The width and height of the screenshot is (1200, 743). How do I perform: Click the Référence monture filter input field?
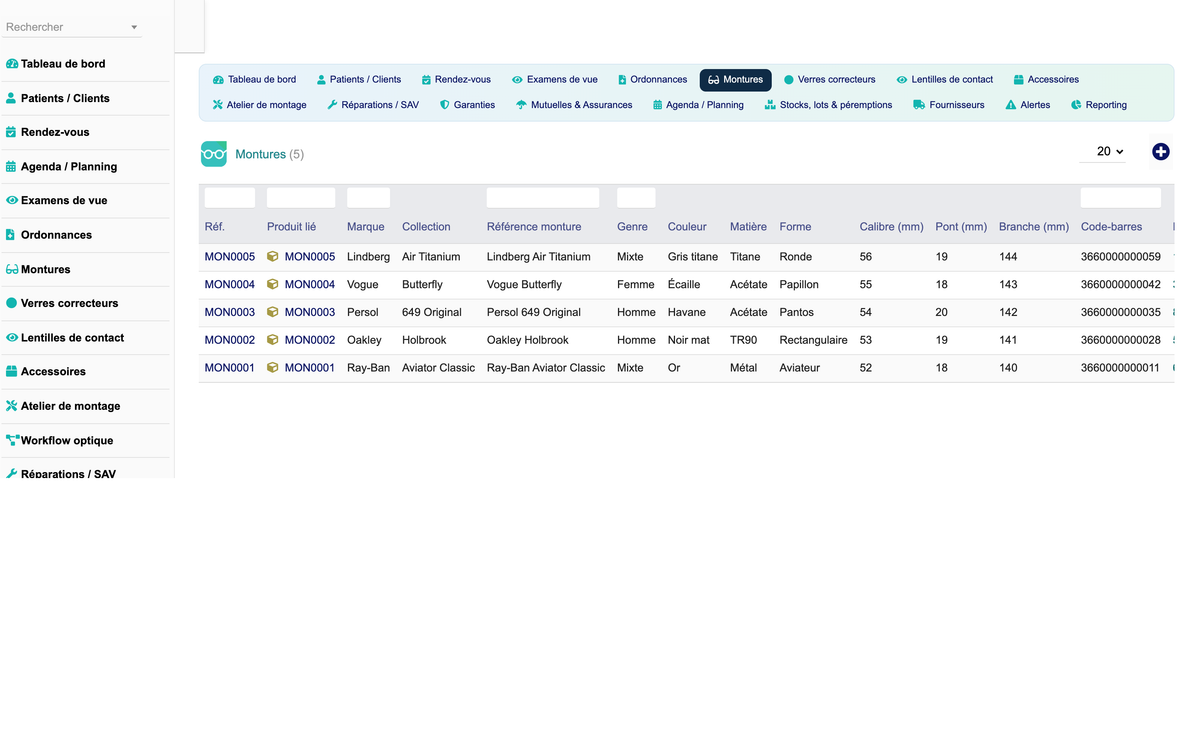[x=543, y=198]
